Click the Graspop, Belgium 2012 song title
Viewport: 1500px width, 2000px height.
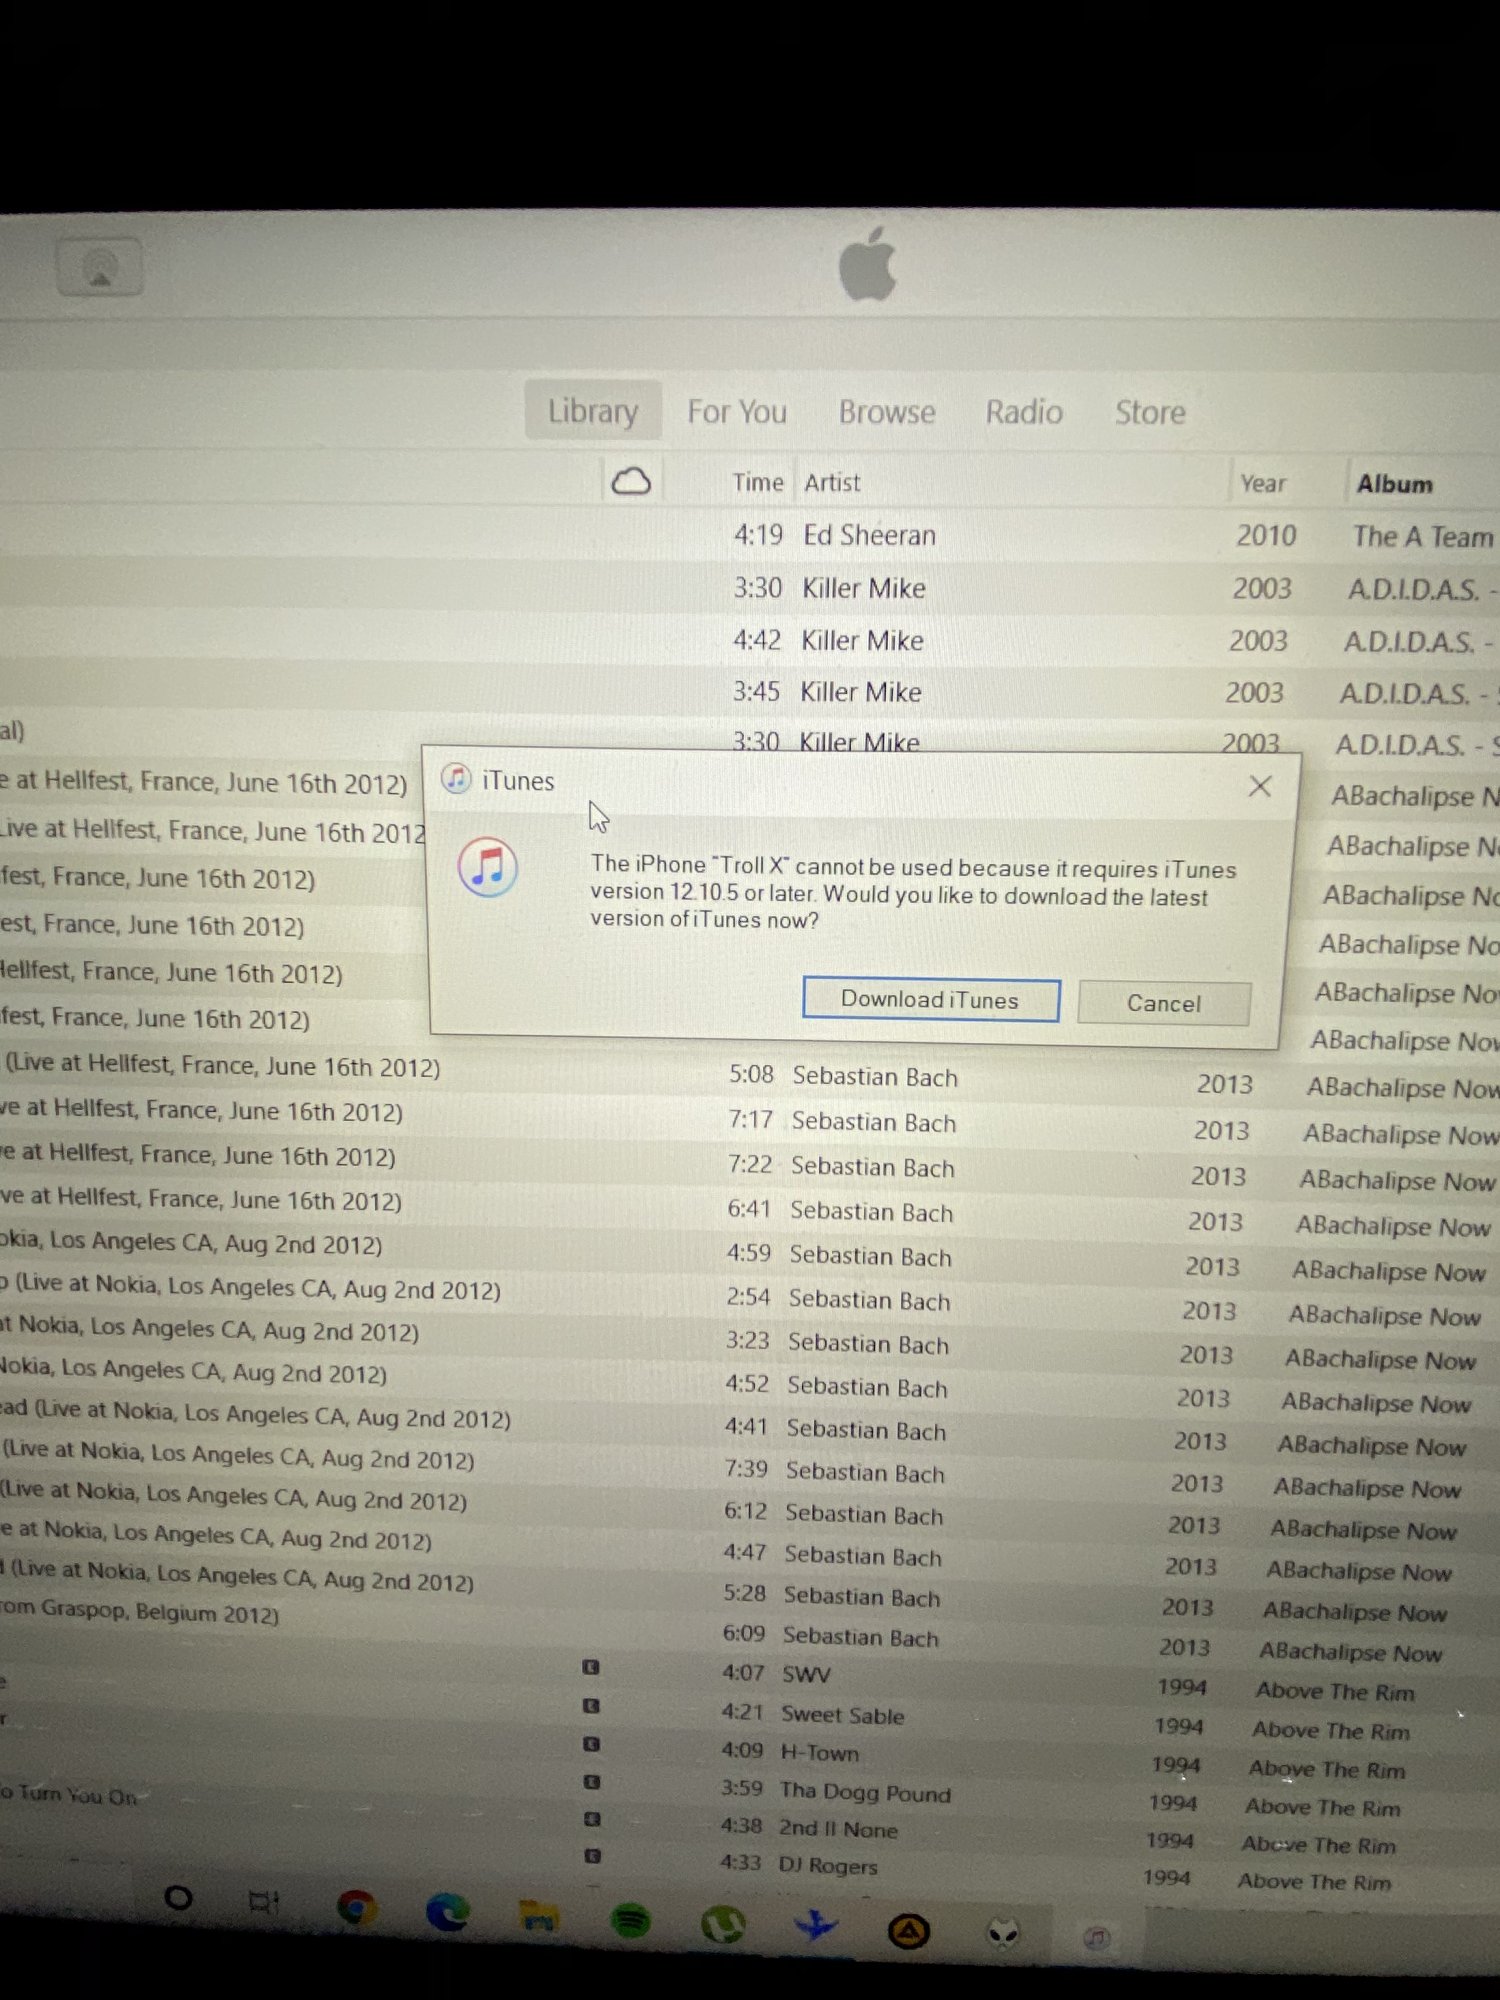coord(140,1610)
